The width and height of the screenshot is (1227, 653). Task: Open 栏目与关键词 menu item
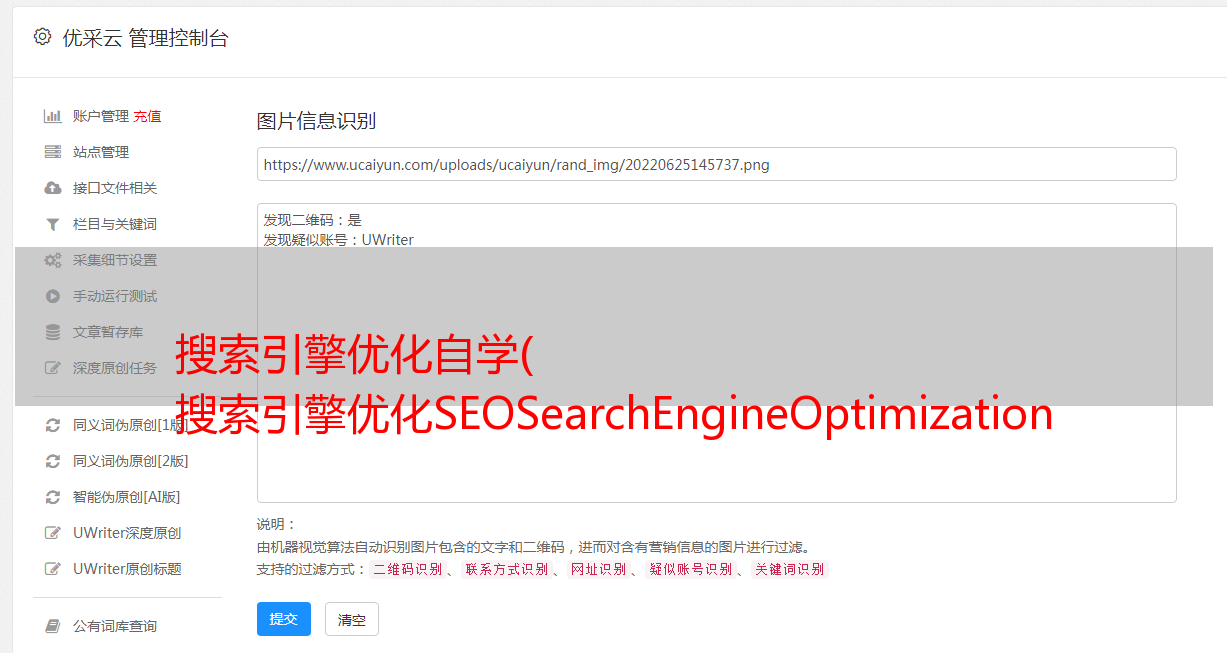pos(115,224)
